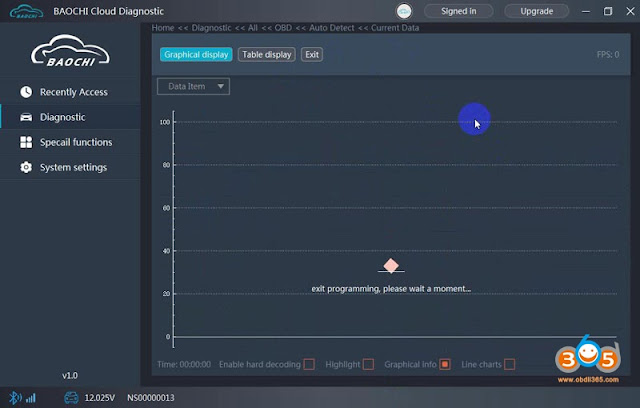
Task: Click the Specail functions grid icon
Action: pos(26,142)
